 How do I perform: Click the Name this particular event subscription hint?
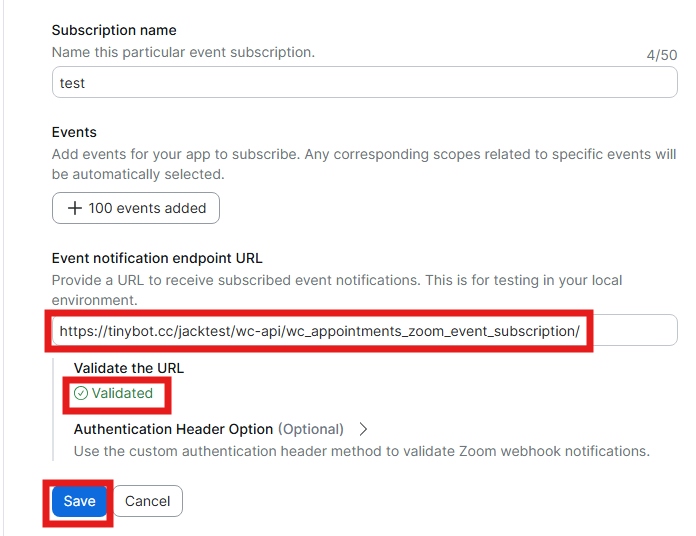183,52
